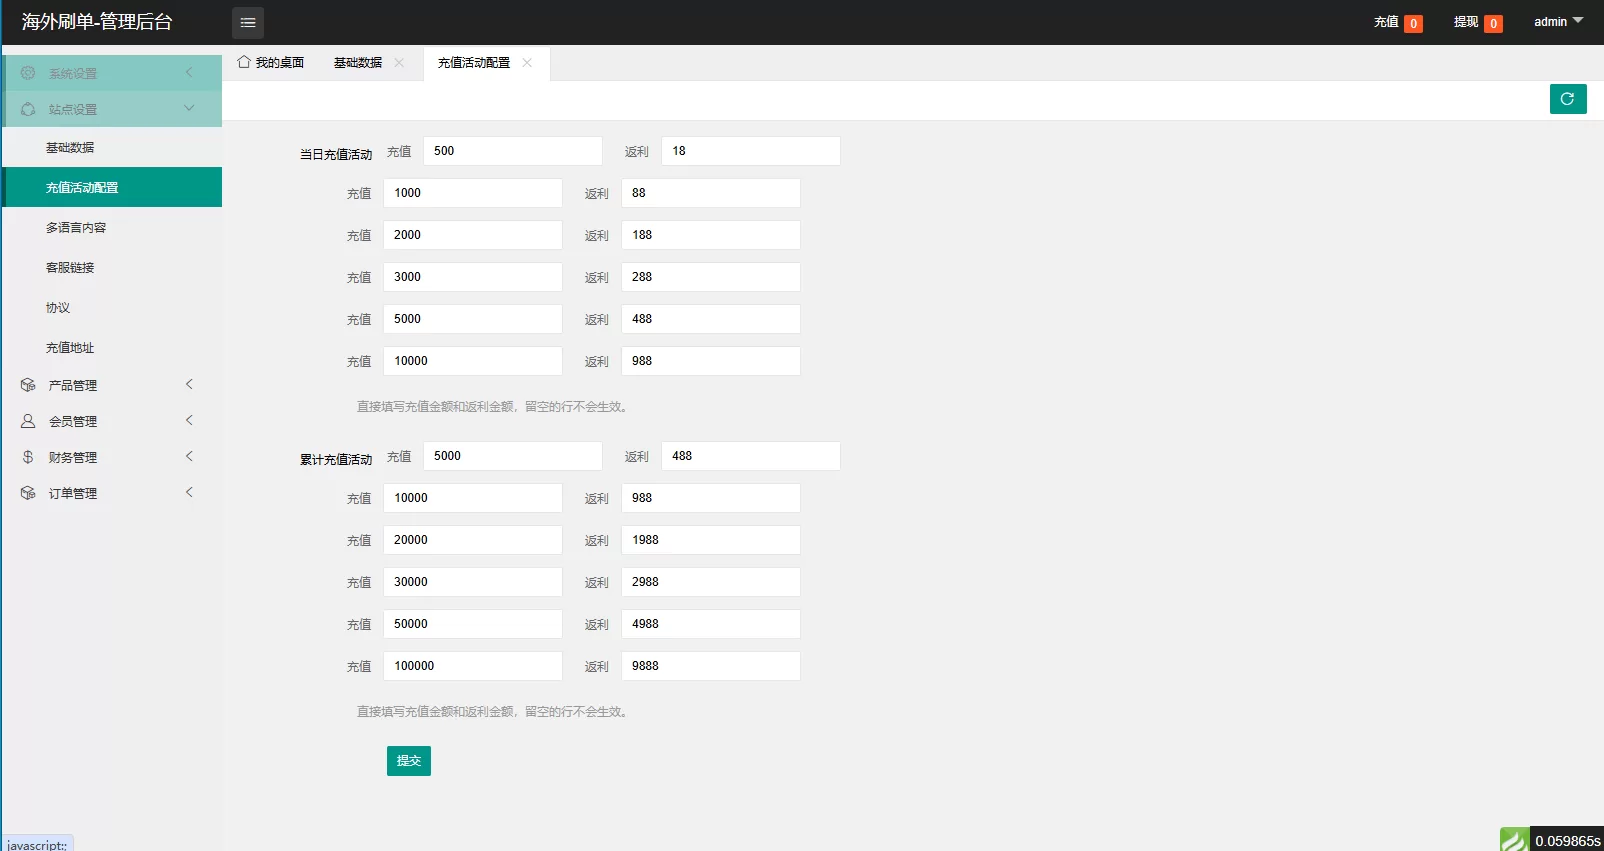Open 协议 in the sidebar
The image size is (1604, 851).
coord(112,307)
